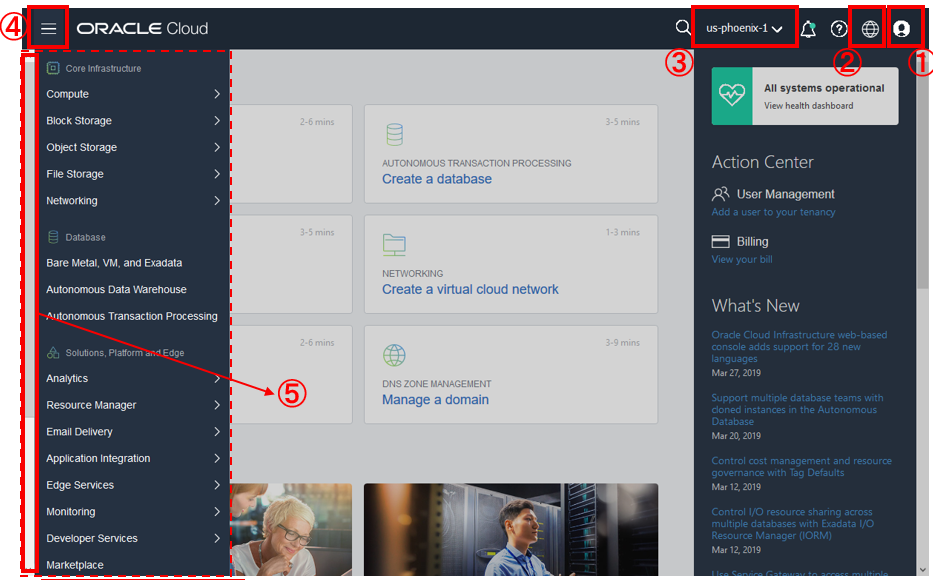Click the DNS zone management globe icon
The height and width of the screenshot is (580, 933).
click(x=394, y=356)
